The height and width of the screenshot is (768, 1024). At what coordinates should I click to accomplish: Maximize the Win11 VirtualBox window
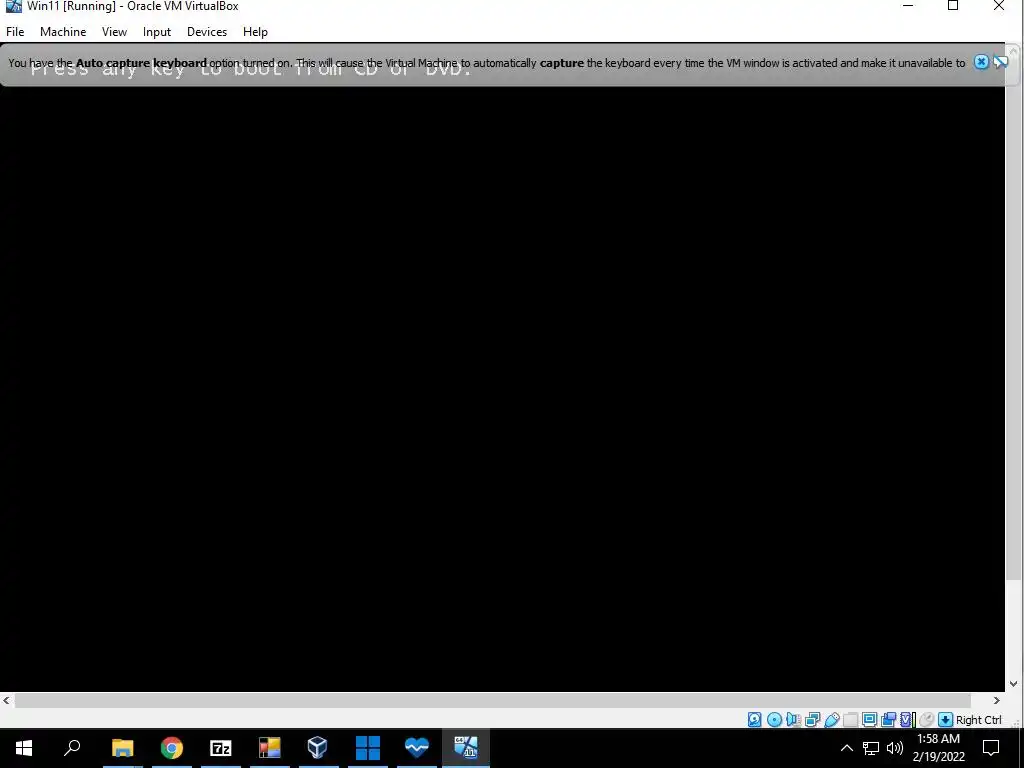(x=953, y=6)
